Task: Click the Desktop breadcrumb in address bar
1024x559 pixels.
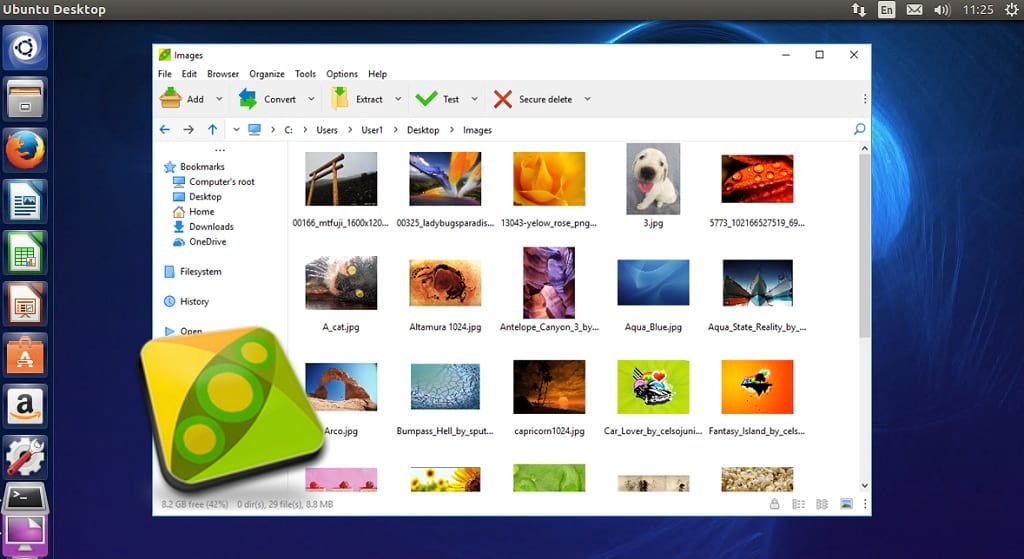Action: coord(423,130)
